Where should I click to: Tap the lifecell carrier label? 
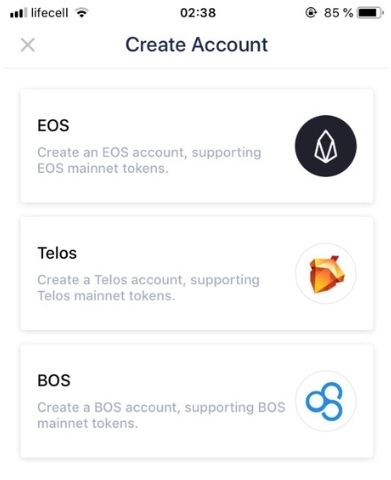click(x=49, y=13)
